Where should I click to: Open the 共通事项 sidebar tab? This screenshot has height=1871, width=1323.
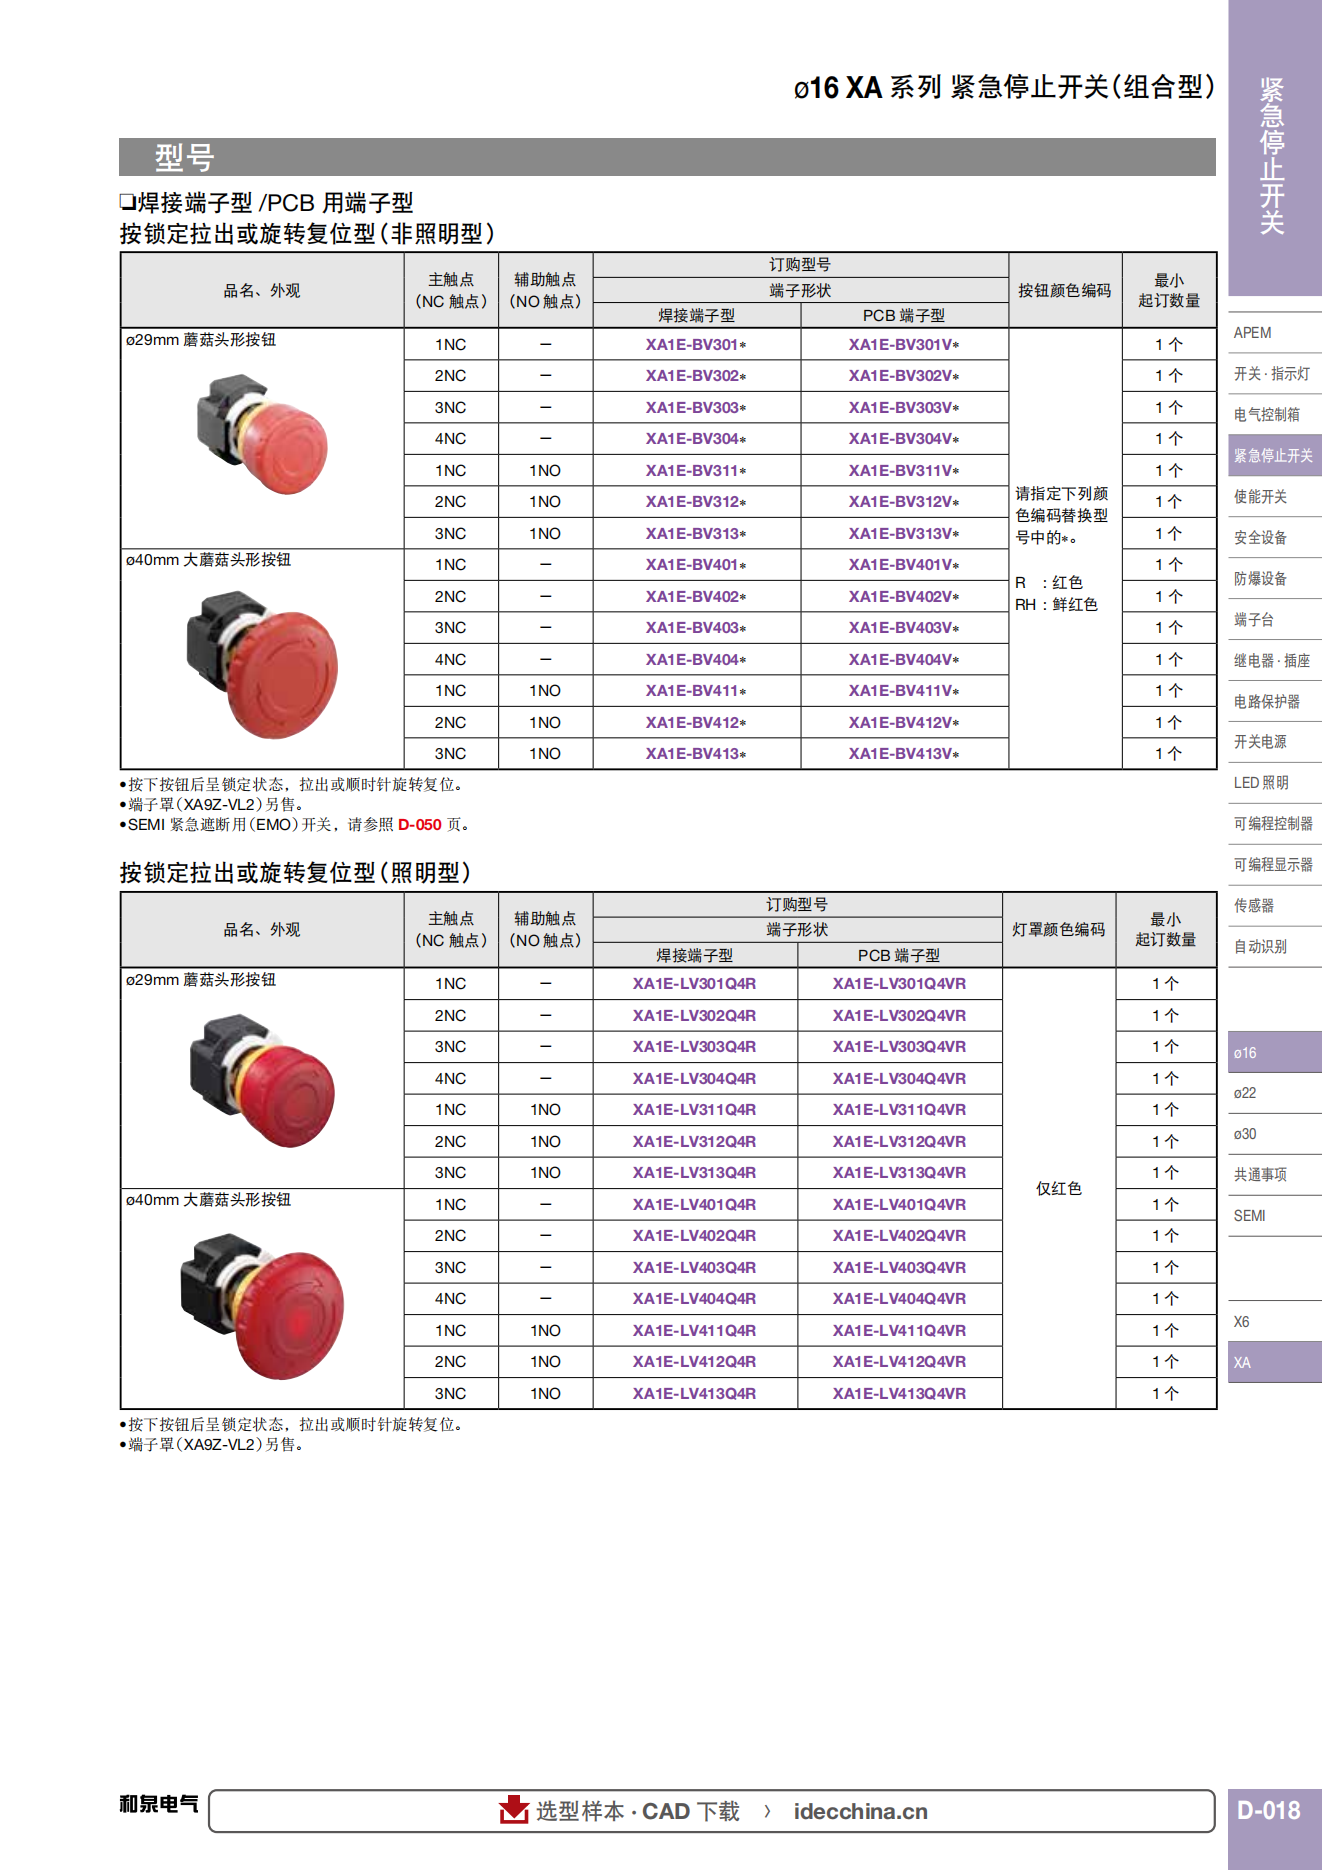1275,1175
